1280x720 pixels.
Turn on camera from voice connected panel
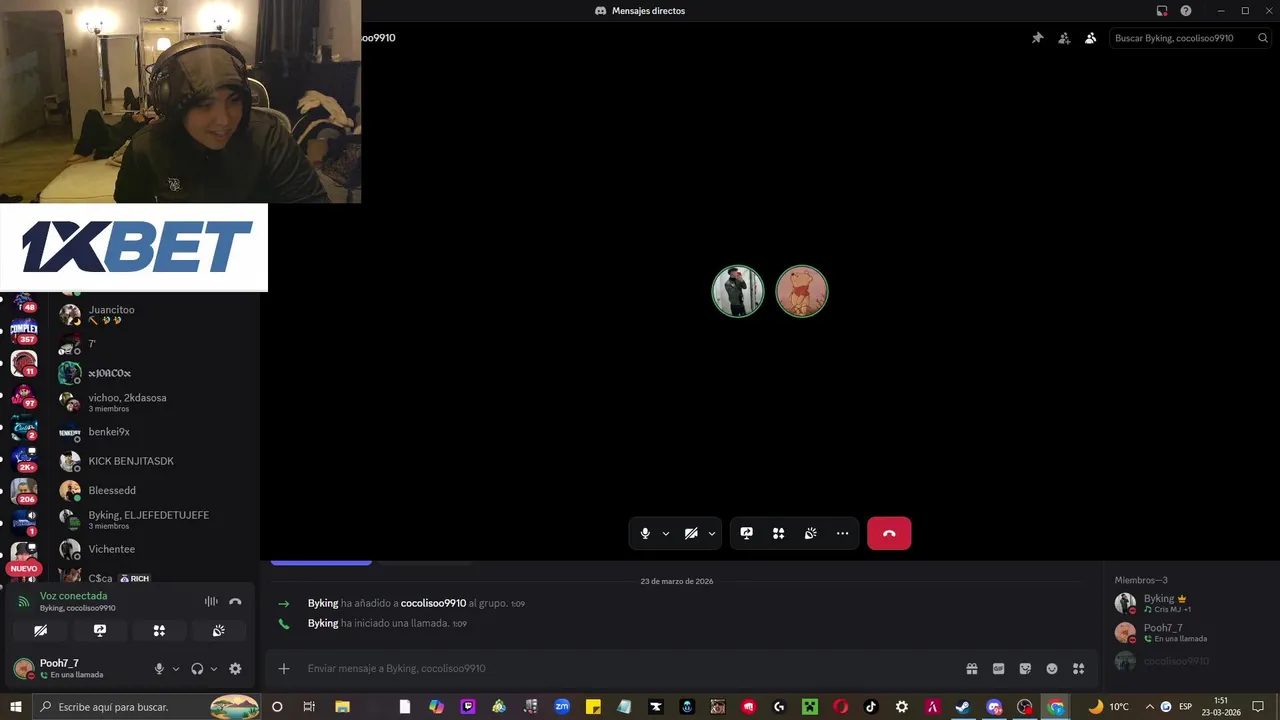(x=41, y=631)
